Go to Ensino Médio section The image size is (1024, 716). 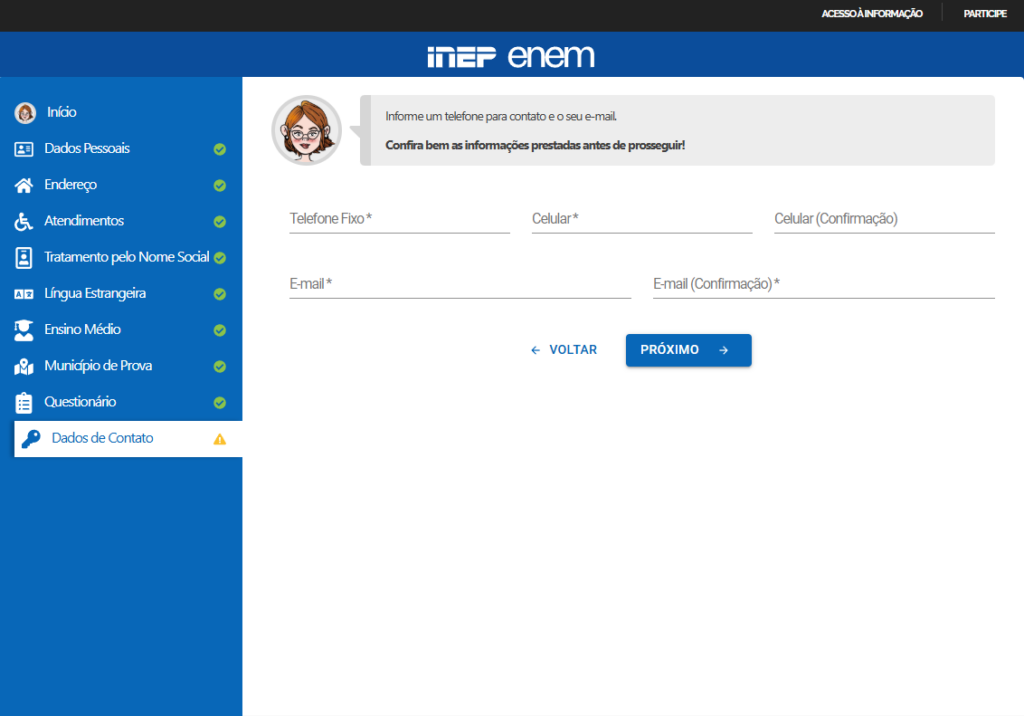pos(82,329)
